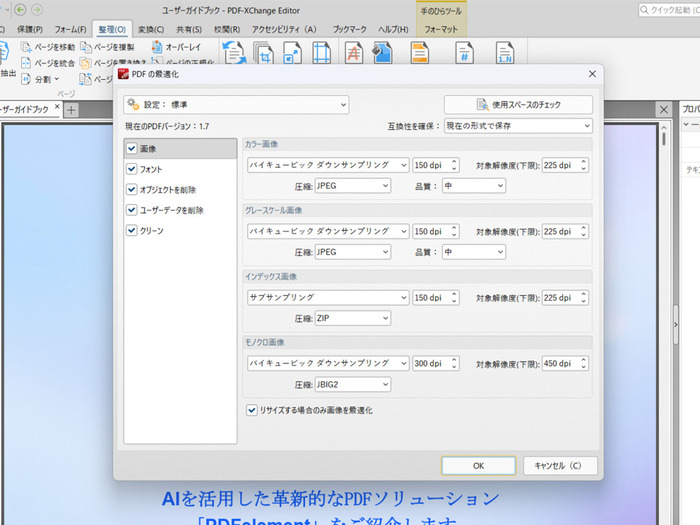The width and height of the screenshot is (700, 525).
Task: Open the フォーマット contextual tab
Action: click(x=441, y=29)
